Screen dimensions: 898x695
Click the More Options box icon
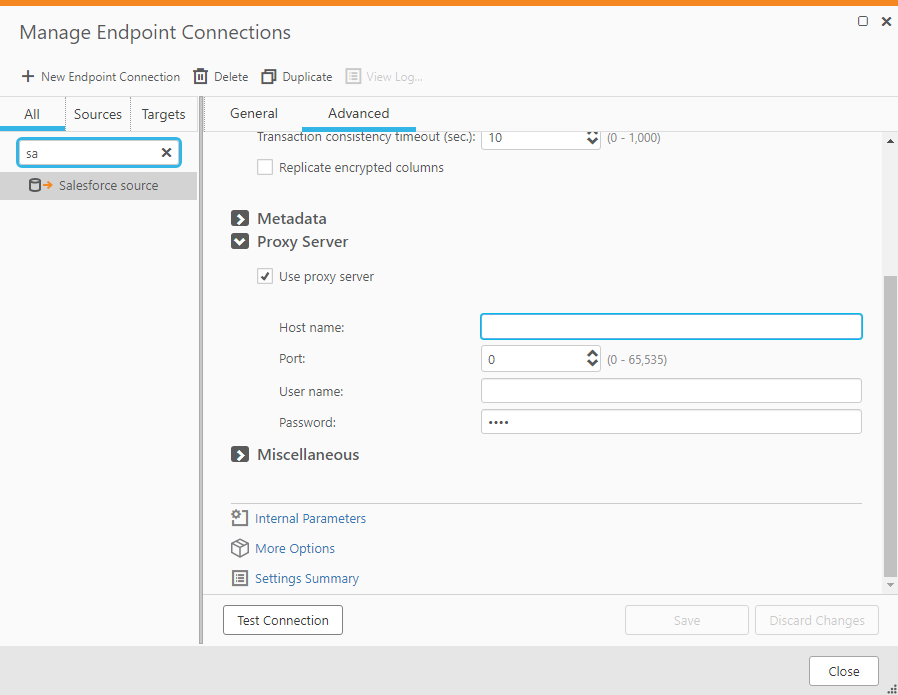(239, 548)
